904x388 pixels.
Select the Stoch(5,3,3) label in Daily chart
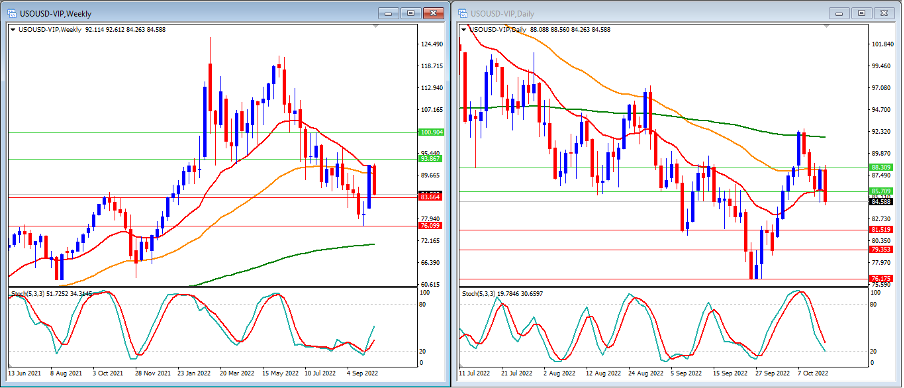tap(479, 294)
